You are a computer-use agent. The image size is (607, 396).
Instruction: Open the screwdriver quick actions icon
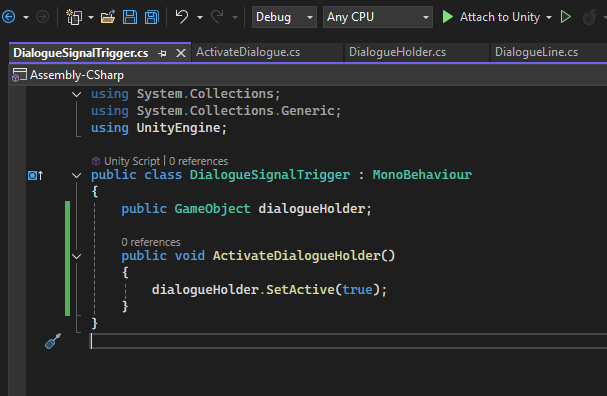pyautogui.click(x=53, y=341)
